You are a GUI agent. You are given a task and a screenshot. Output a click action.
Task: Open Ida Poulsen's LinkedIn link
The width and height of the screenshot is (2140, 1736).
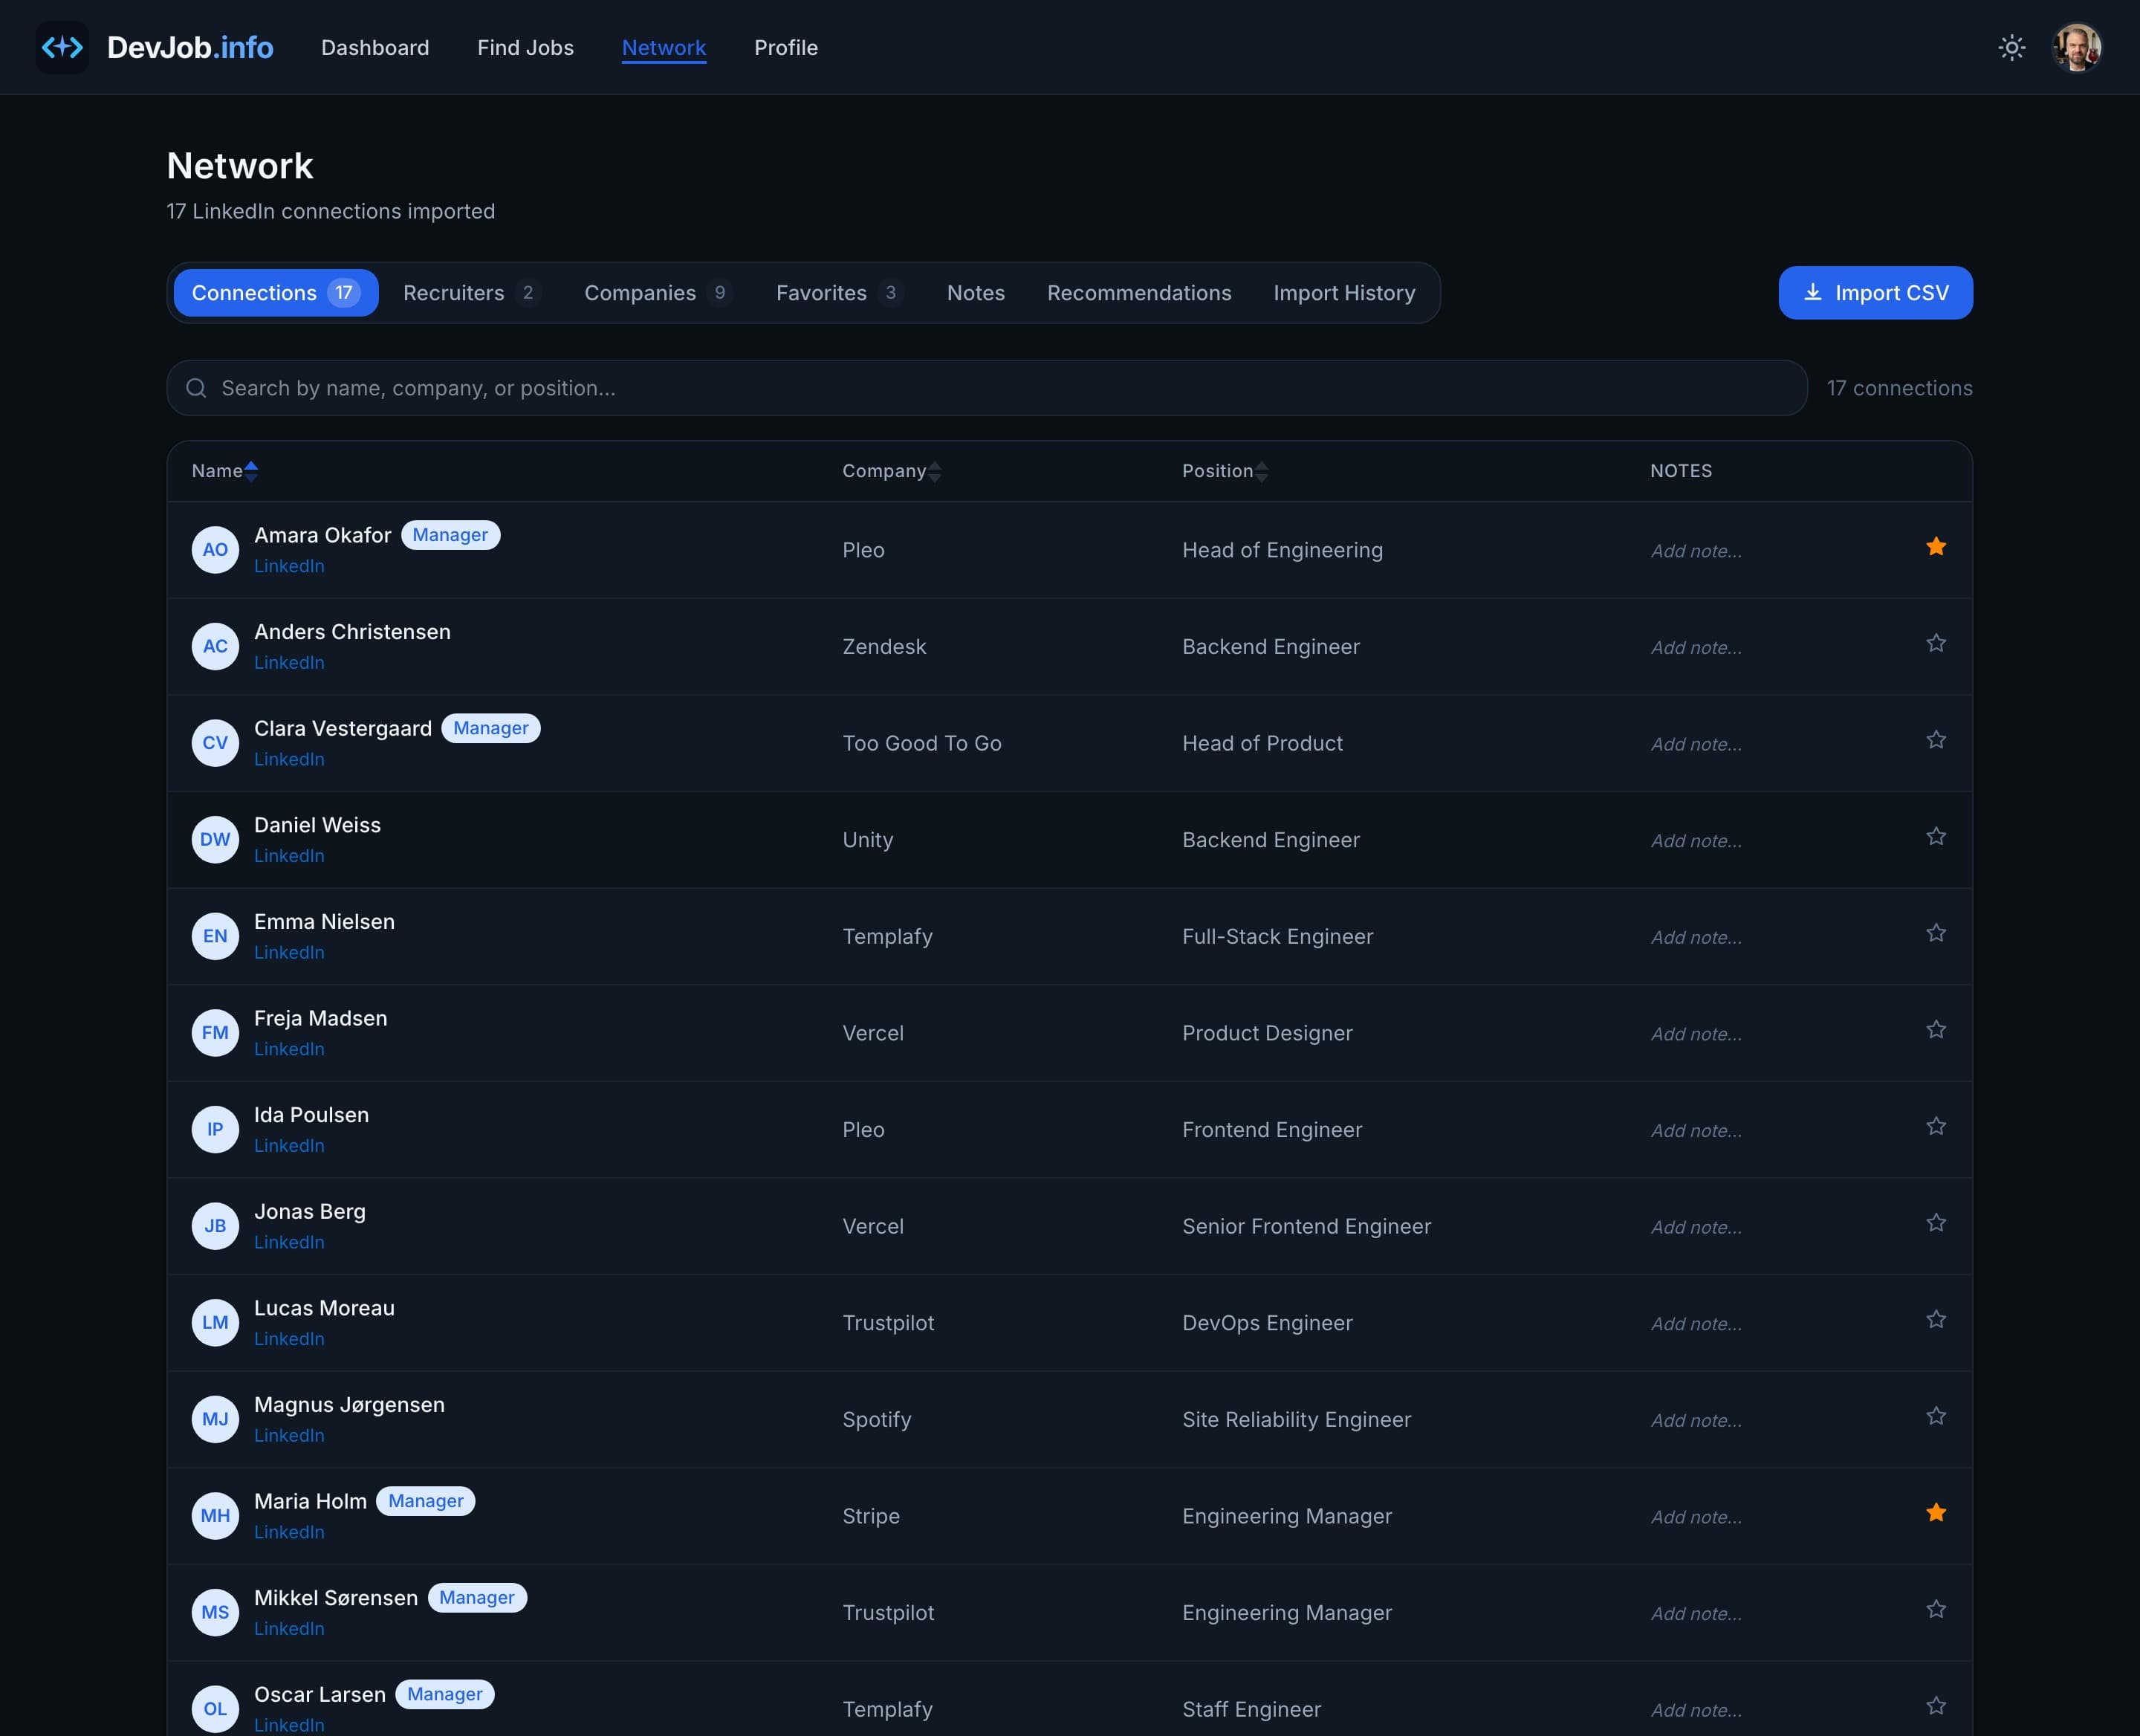[x=289, y=1146]
